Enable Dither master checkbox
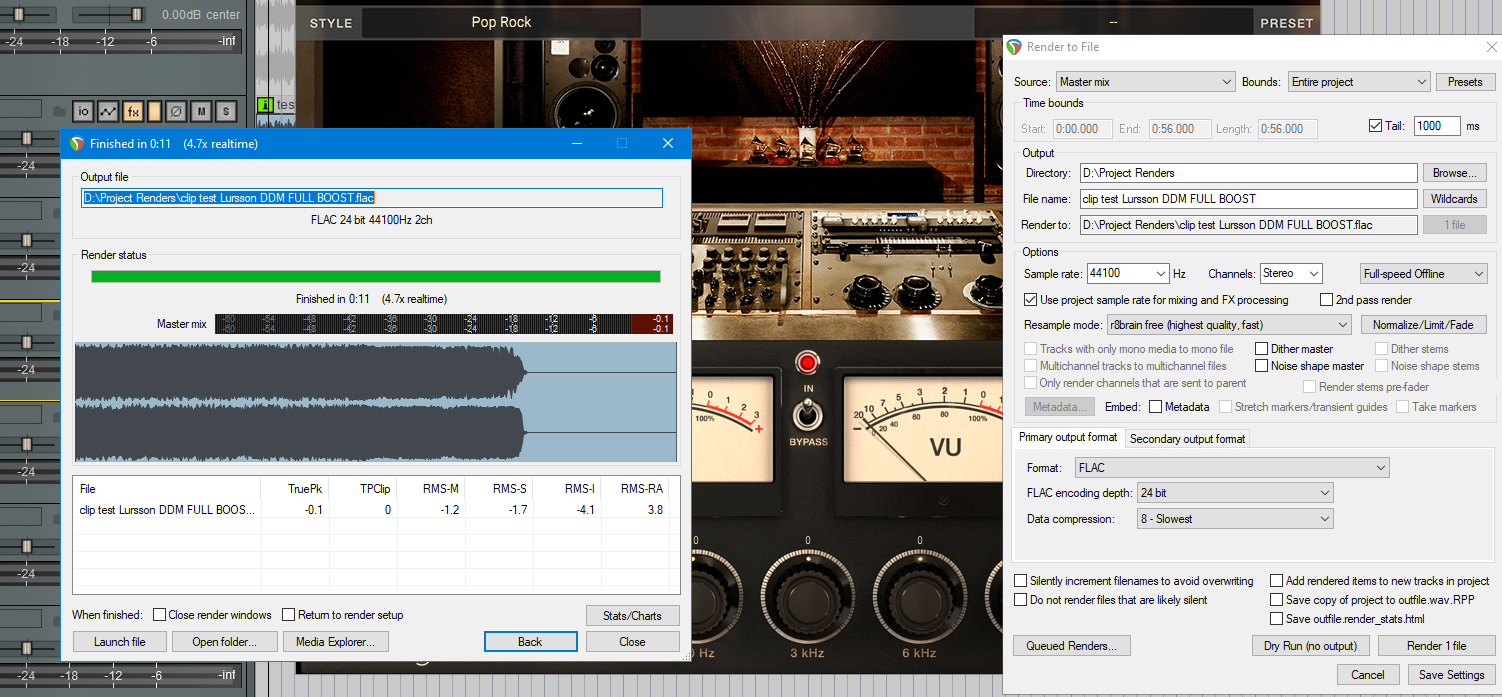 pos(1261,349)
